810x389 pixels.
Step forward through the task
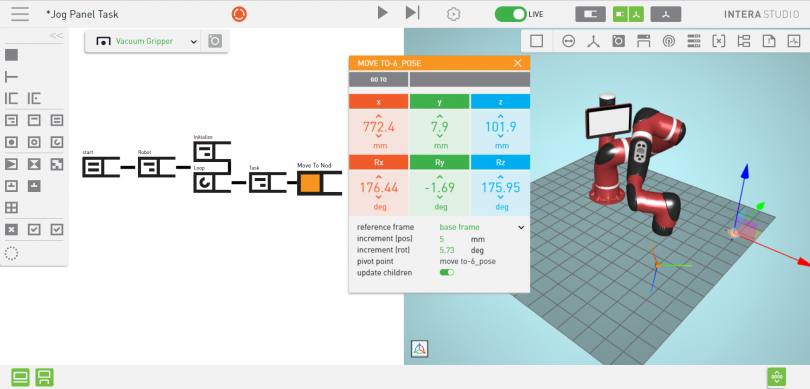tap(412, 13)
